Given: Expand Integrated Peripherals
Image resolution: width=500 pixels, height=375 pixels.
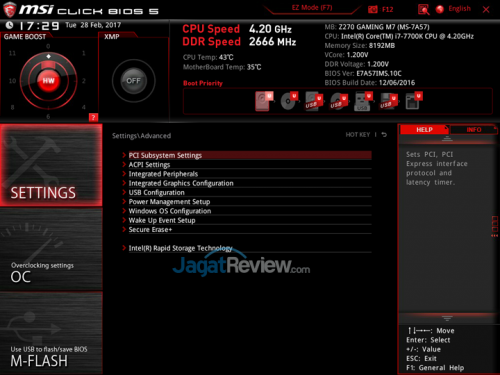Looking at the screenshot, I should (247, 174).
